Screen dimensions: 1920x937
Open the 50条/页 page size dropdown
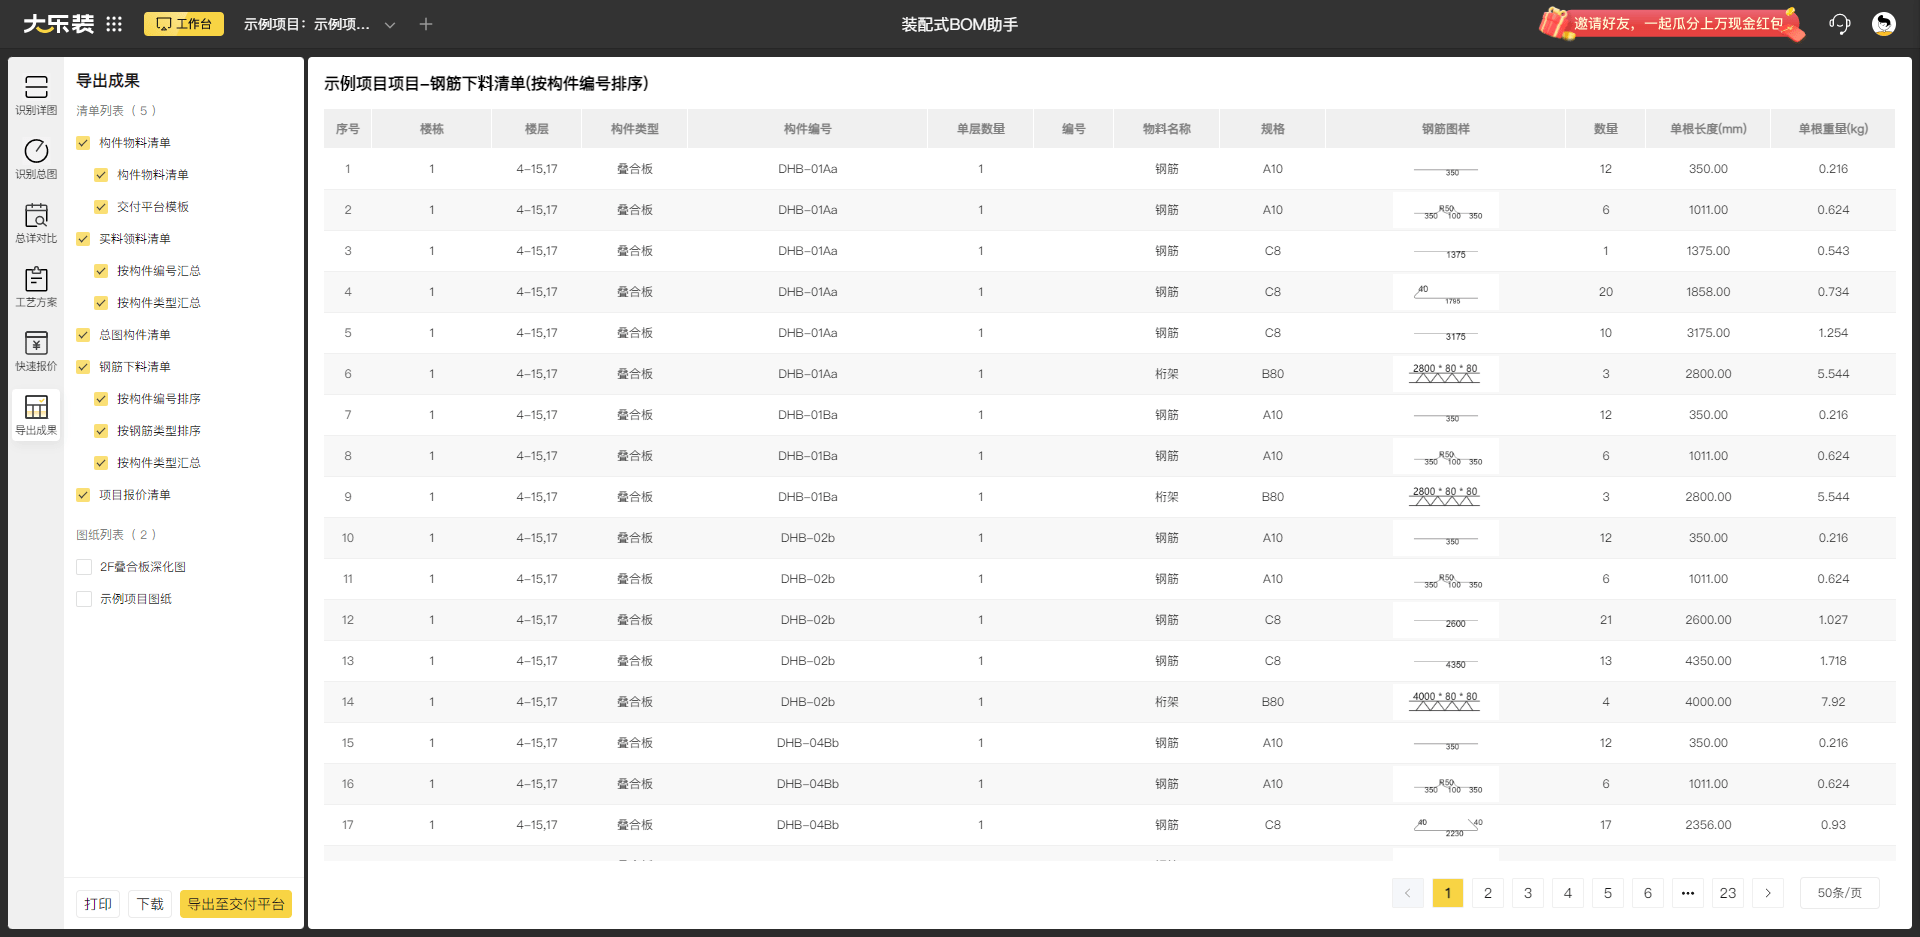click(1839, 893)
